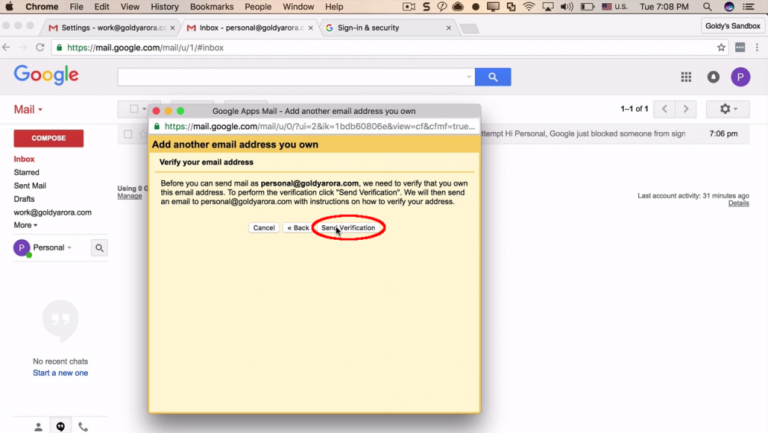
Task: Open macOS Notification Center icon
Action: [748, 7]
